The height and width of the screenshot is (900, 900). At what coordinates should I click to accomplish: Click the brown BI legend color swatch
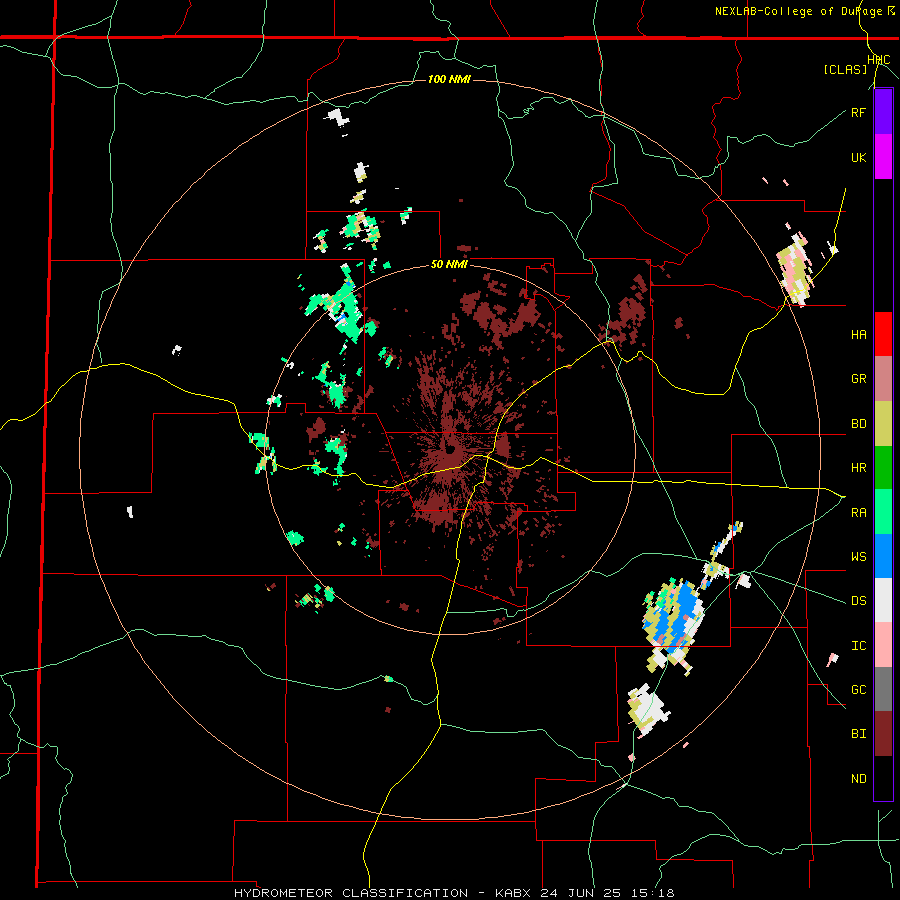(883, 734)
